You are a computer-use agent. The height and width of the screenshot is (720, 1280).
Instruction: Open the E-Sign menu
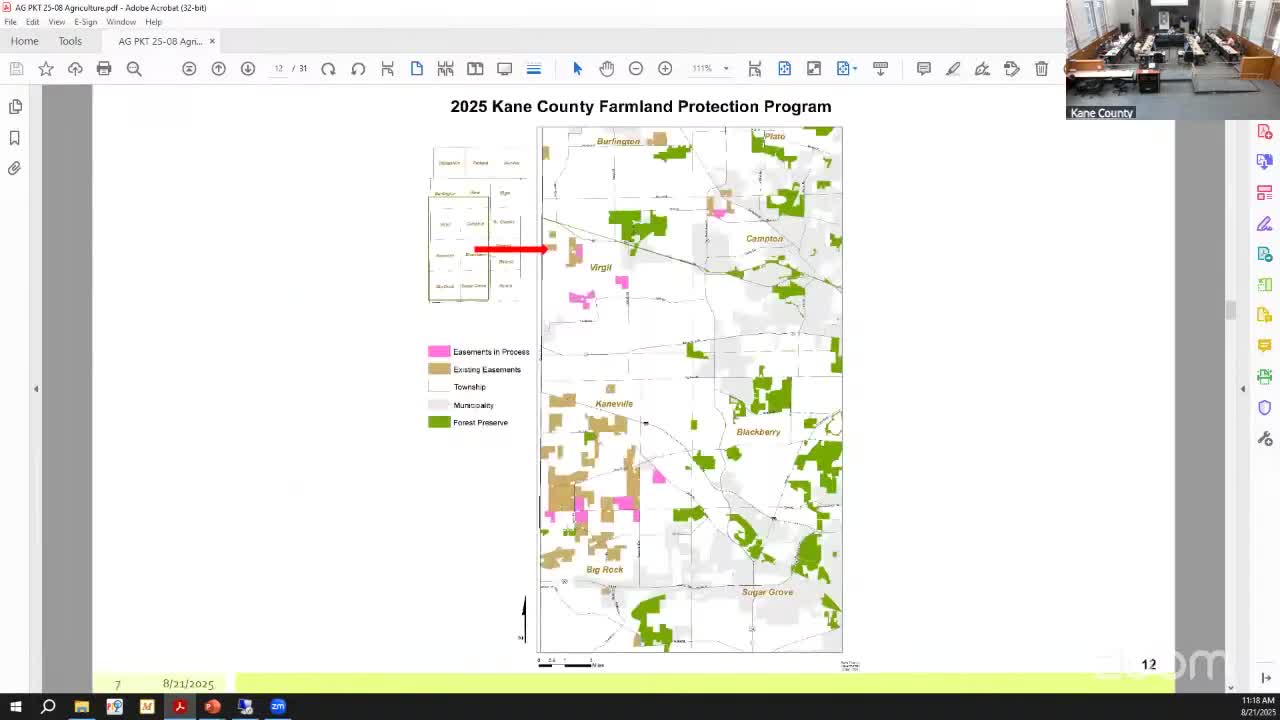click(x=85, y=21)
